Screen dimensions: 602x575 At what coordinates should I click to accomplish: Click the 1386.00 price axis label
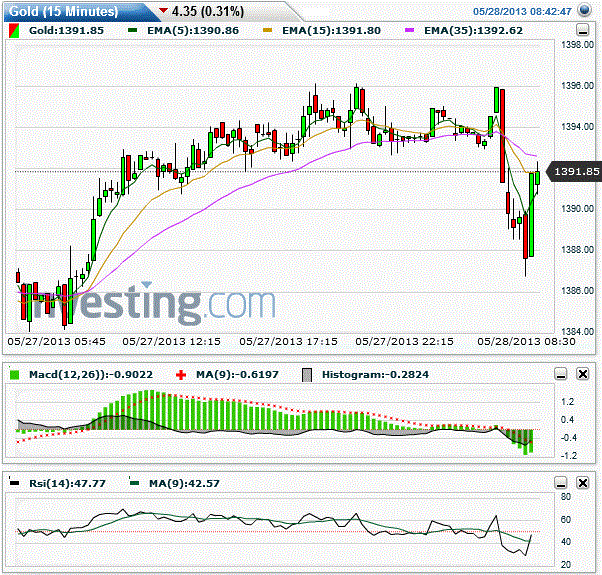point(577,291)
